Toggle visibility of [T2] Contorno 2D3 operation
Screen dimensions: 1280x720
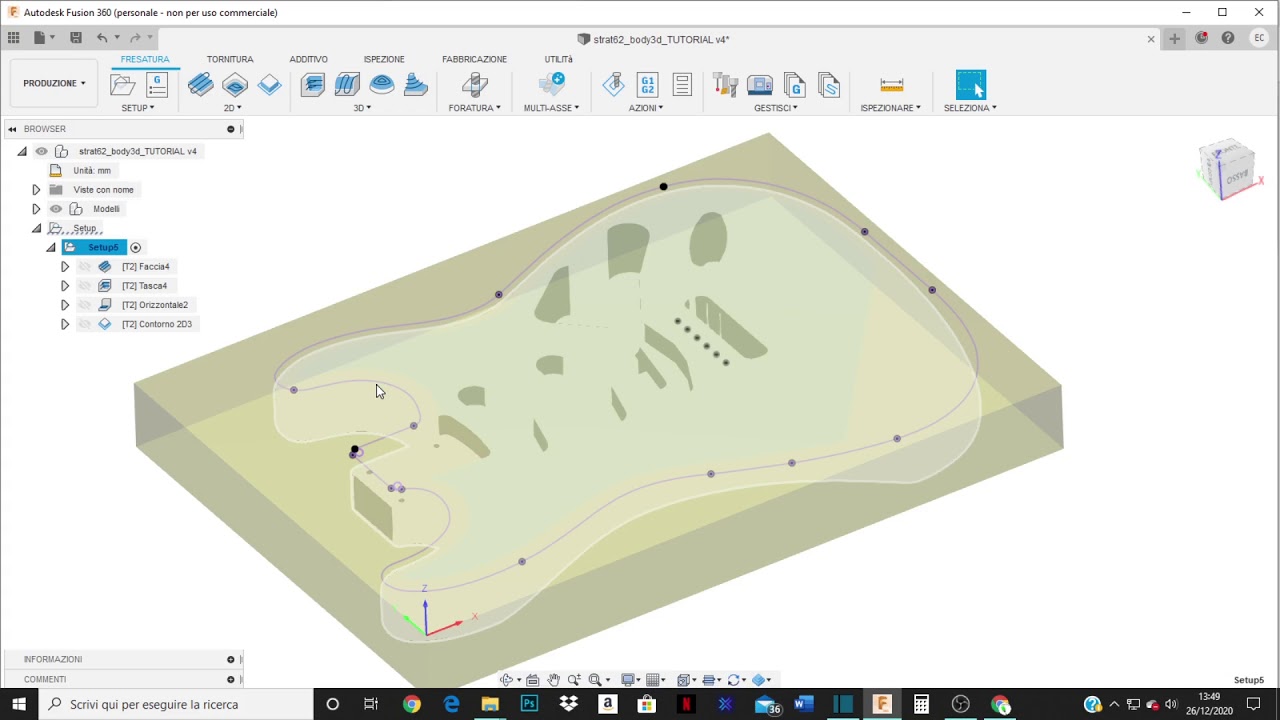point(85,324)
